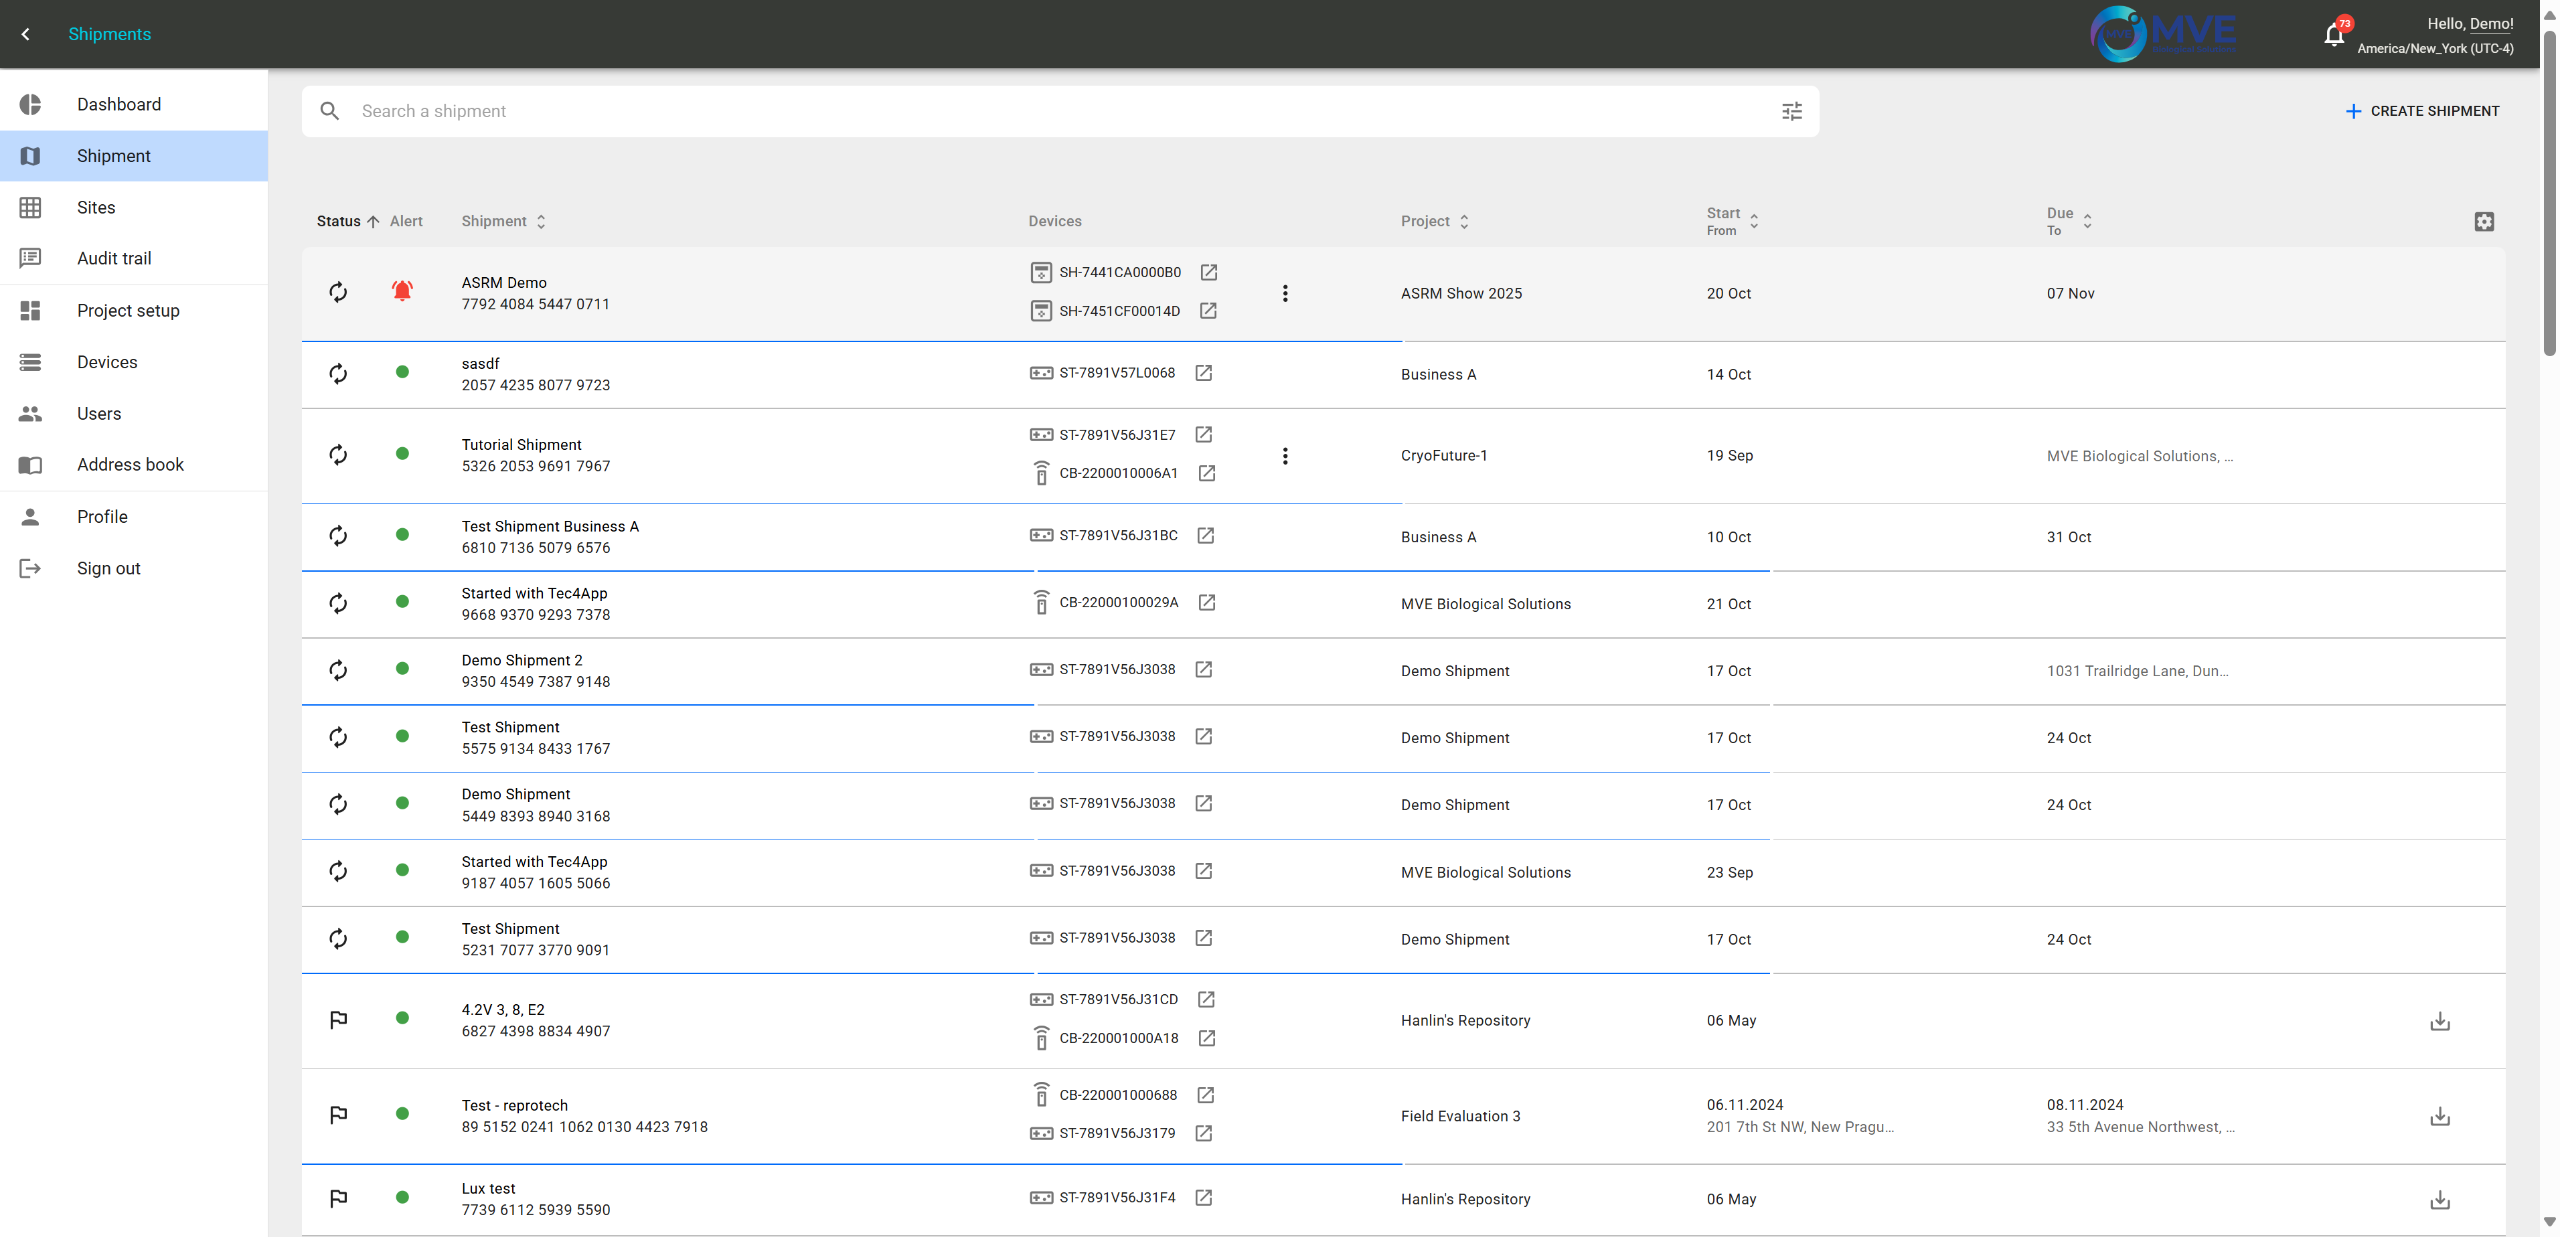Open three-dot menu for Tutorial Shipment
Image resolution: width=2560 pixels, height=1237 pixels.
tap(1285, 456)
